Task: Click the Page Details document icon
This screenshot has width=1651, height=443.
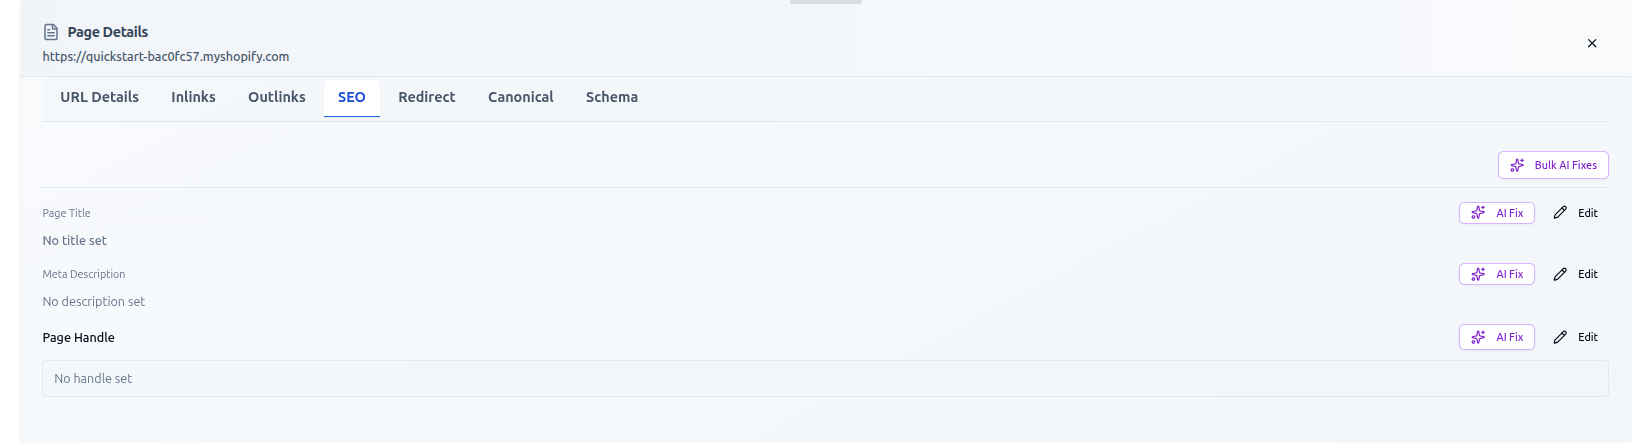Action: pyautogui.click(x=51, y=32)
